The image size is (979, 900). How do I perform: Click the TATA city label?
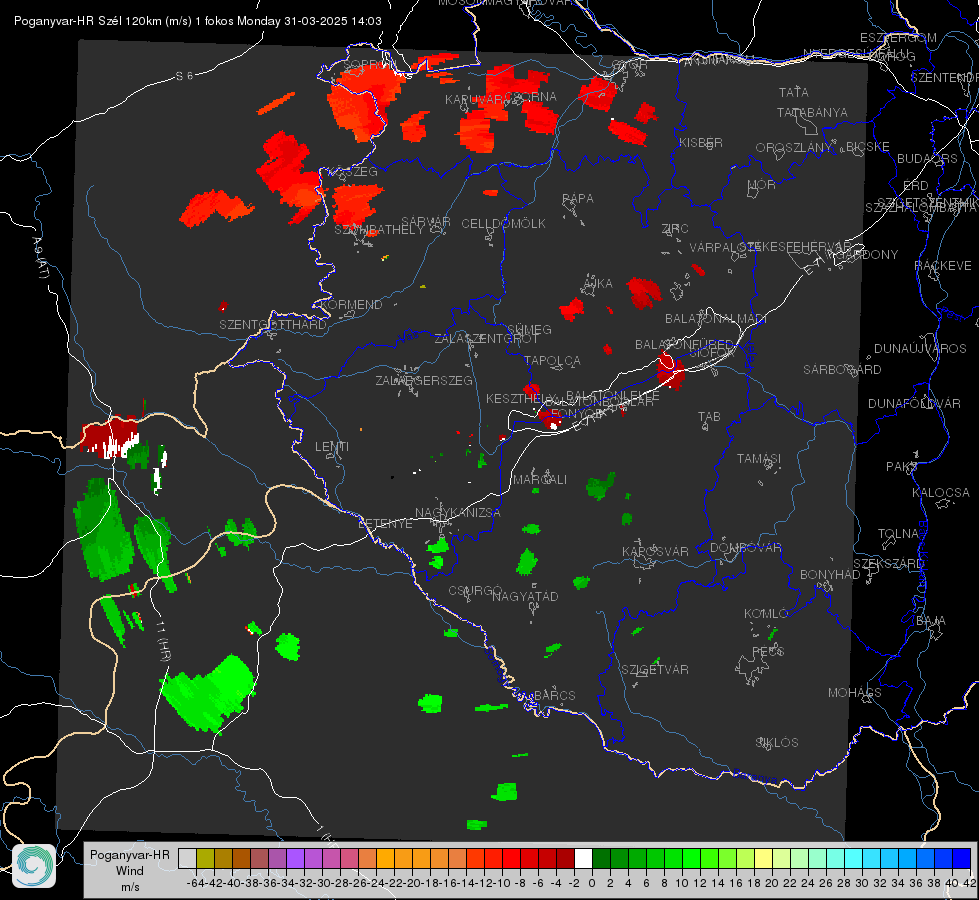[x=794, y=92]
